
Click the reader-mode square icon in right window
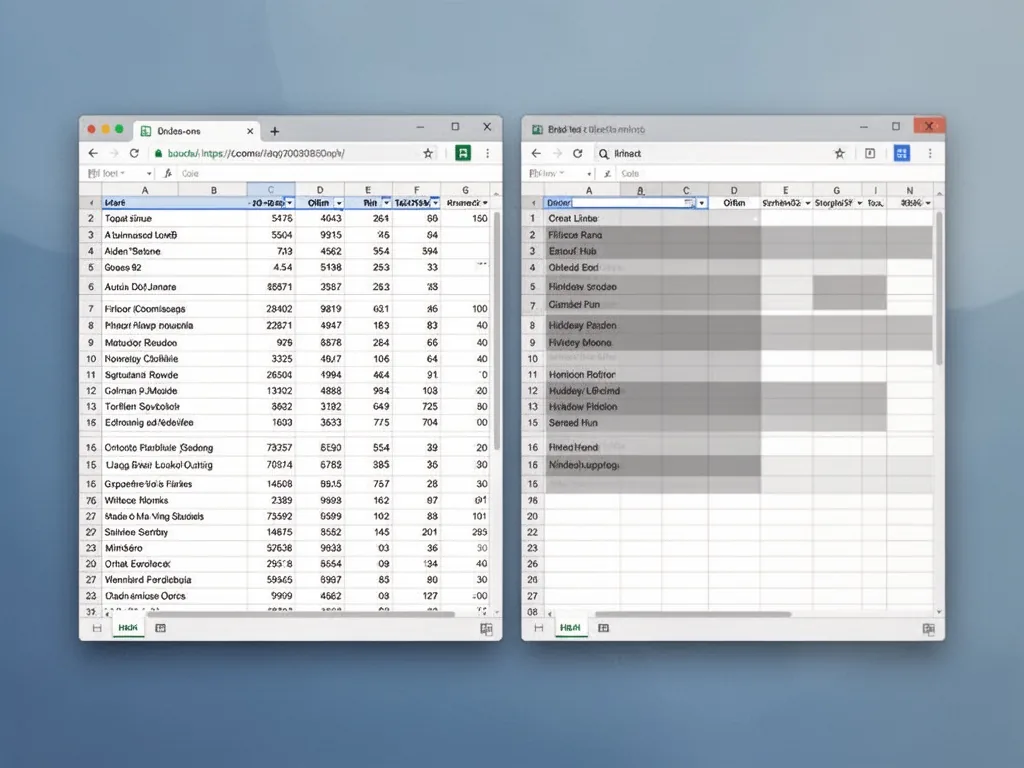(870, 153)
